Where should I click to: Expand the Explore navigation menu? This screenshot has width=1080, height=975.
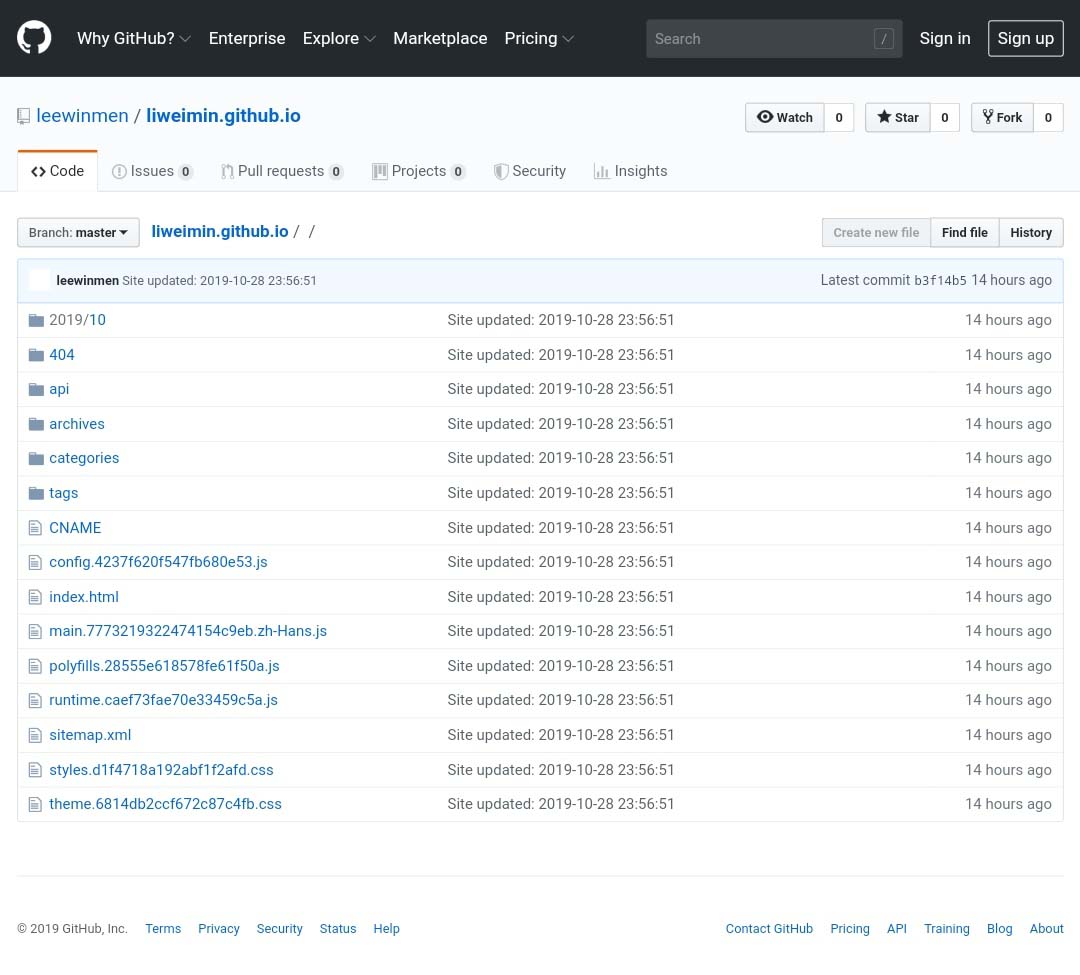point(339,38)
